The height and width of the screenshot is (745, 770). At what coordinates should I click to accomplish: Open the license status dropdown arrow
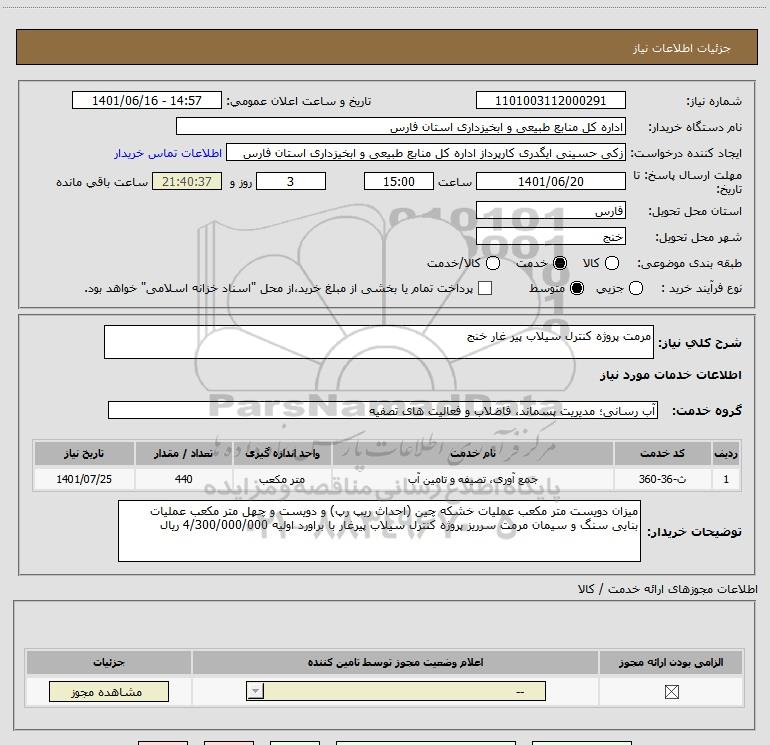255,691
